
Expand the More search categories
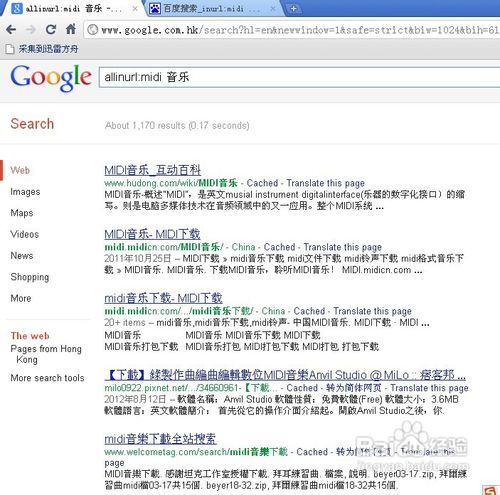point(21,298)
